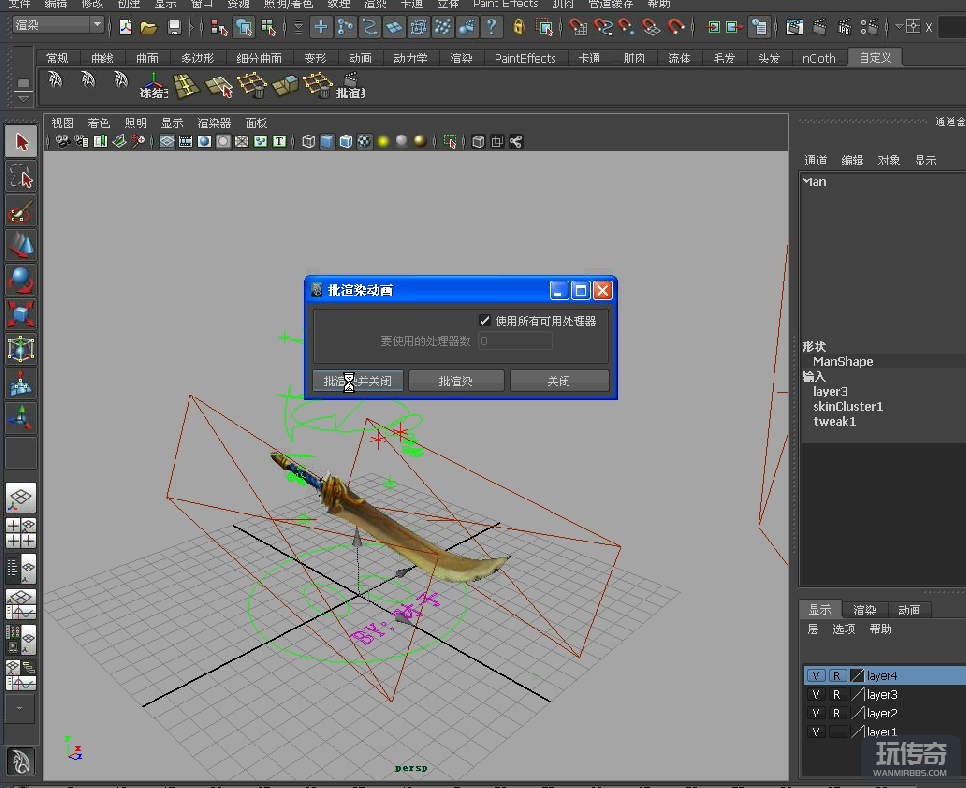Click the 批渲染 button in dialog

pos(456,381)
